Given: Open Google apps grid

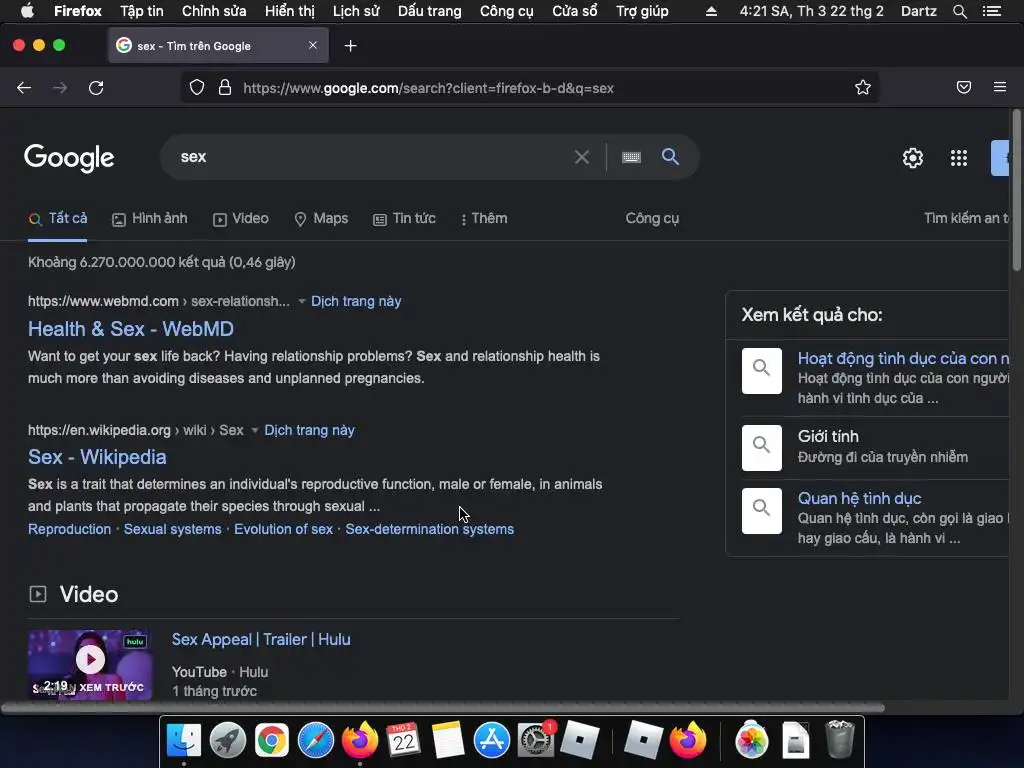Looking at the screenshot, I should [959, 157].
